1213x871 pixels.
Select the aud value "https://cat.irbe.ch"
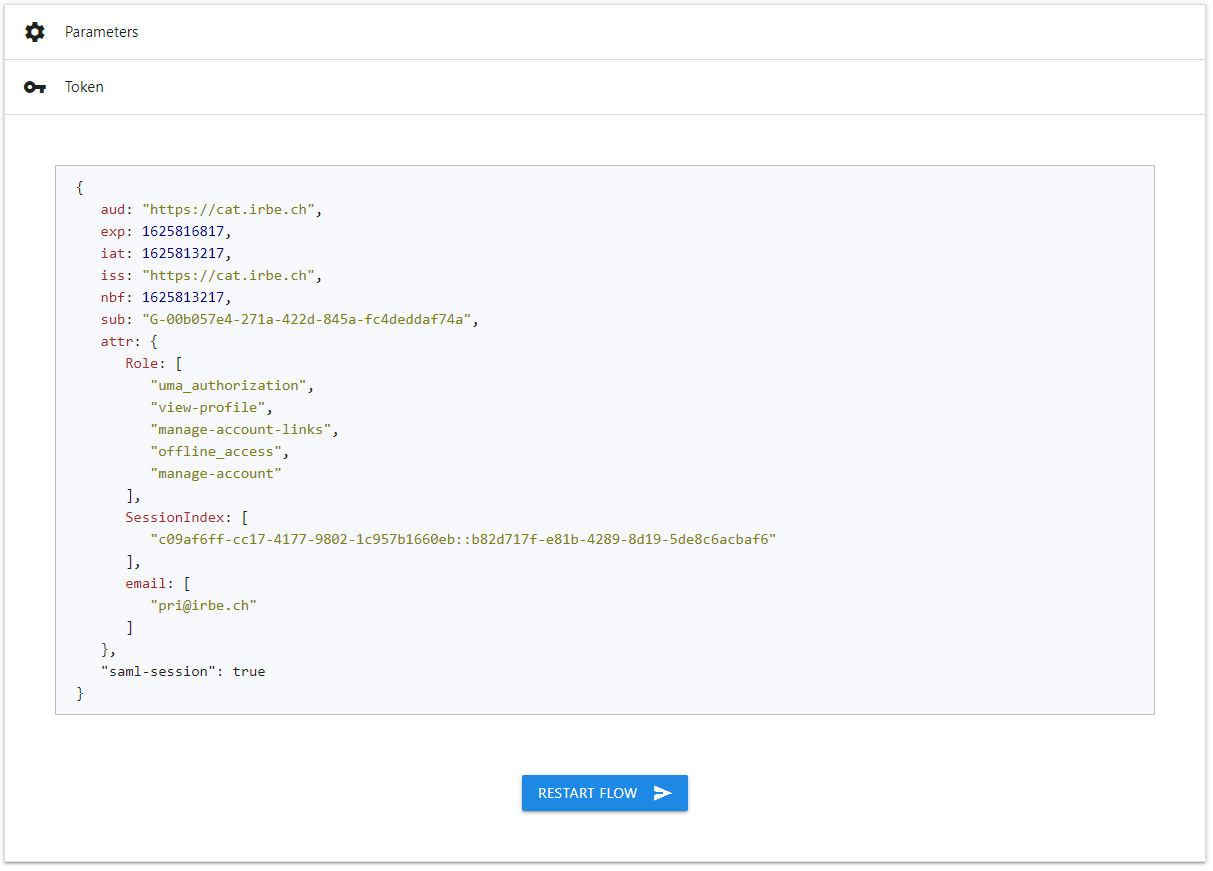click(x=229, y=210)
